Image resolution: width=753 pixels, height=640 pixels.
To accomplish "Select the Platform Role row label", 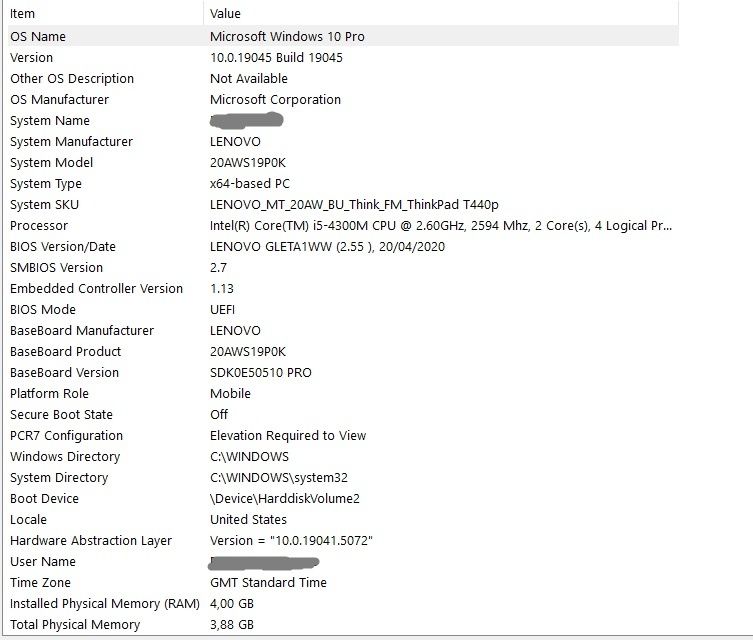I will coord(49,394).
